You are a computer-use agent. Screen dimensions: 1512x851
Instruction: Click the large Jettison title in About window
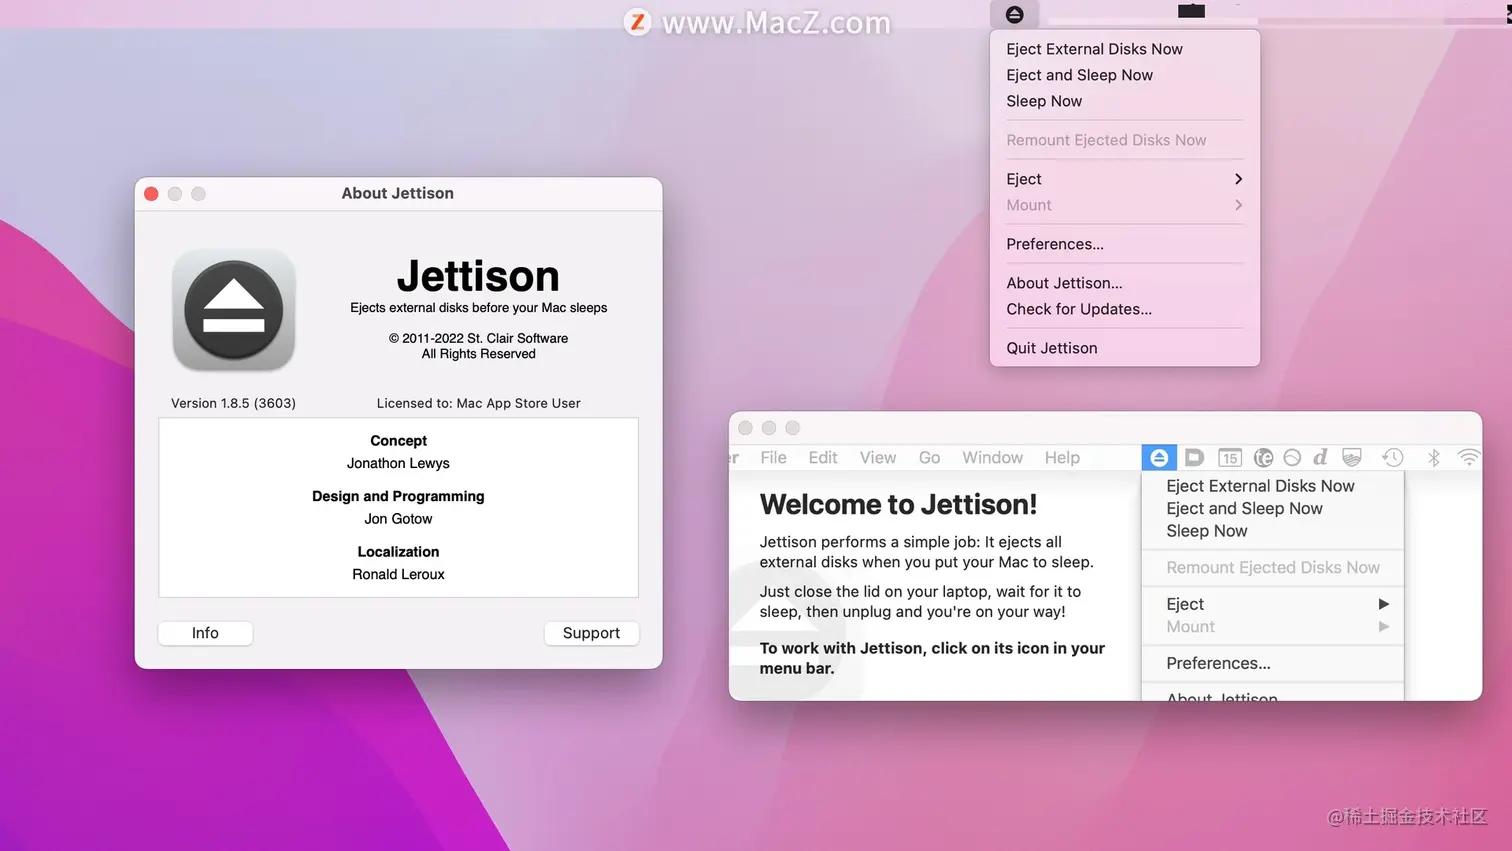click(x=478, y=276)
